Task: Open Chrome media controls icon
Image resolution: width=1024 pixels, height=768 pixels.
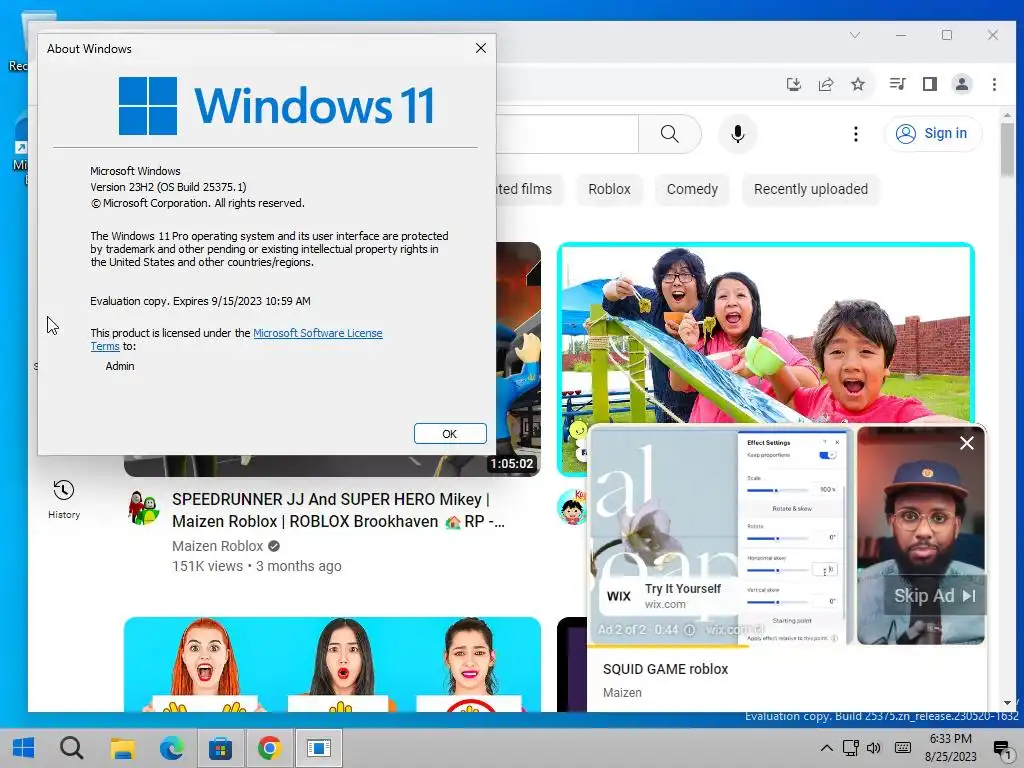Action: coord(897,84)
